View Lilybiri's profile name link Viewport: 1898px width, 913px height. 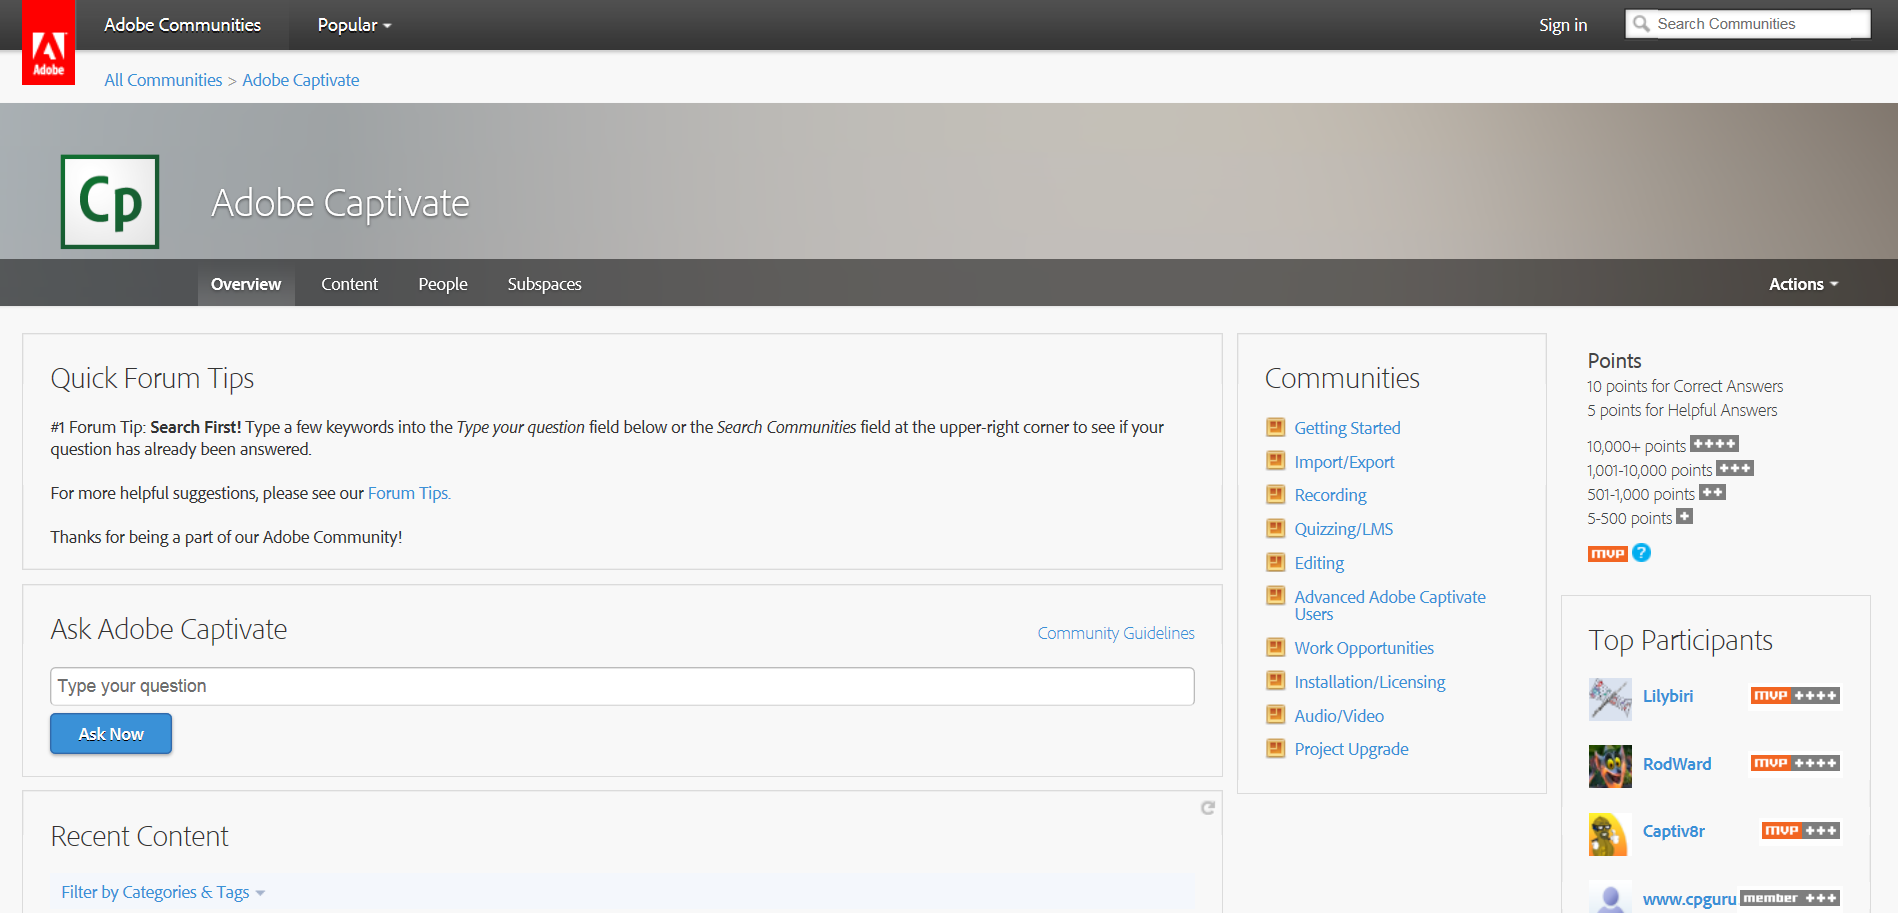tap(1668, 696)
